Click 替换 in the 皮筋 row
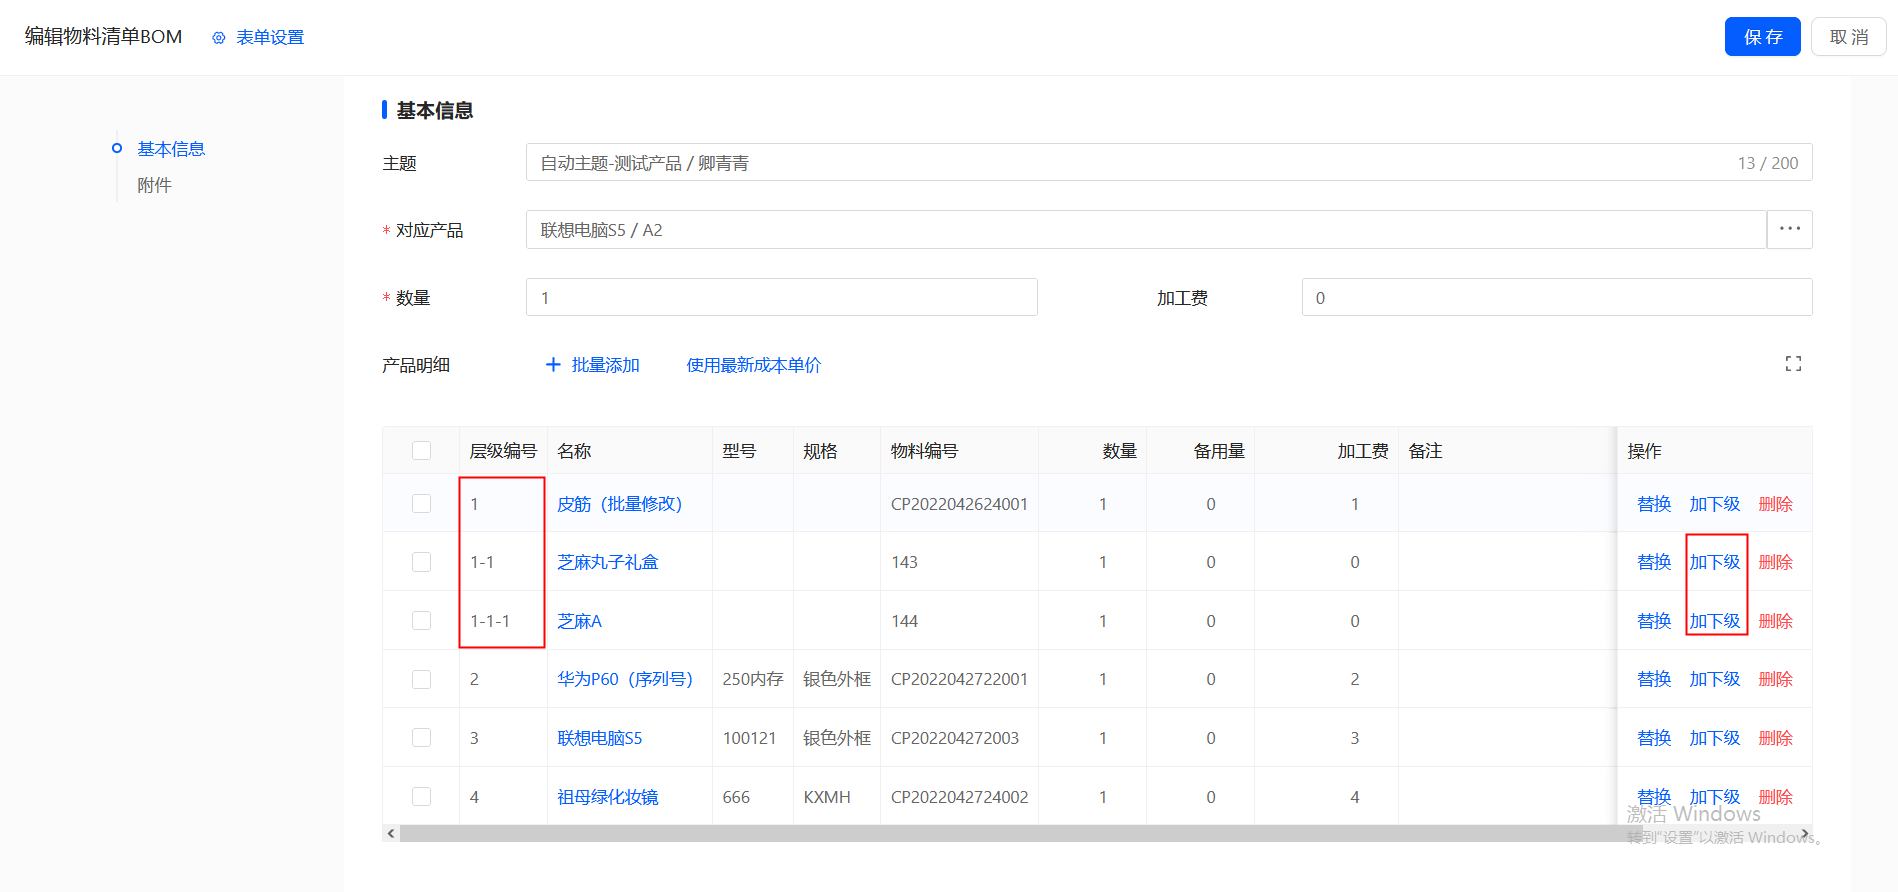 (1654, 504)
